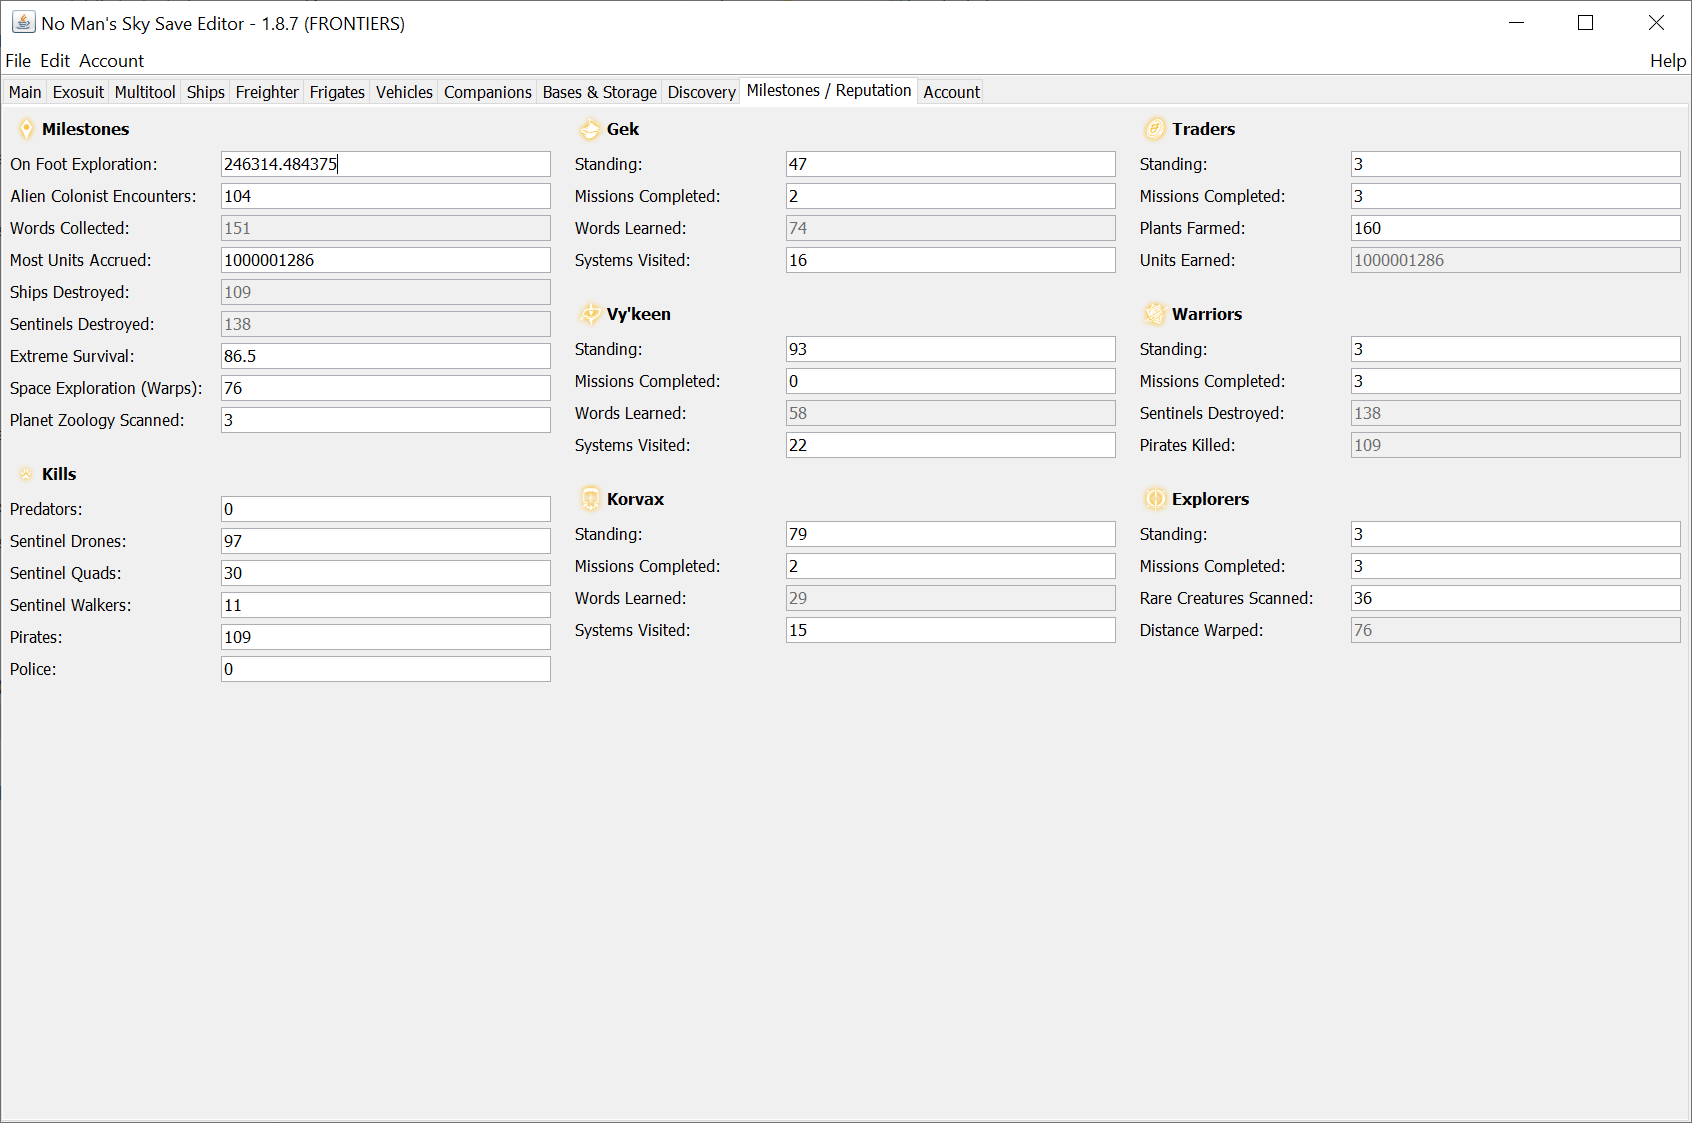
Task: Click the Korvax Systems Visited field
Action: (x=950, y=630)
